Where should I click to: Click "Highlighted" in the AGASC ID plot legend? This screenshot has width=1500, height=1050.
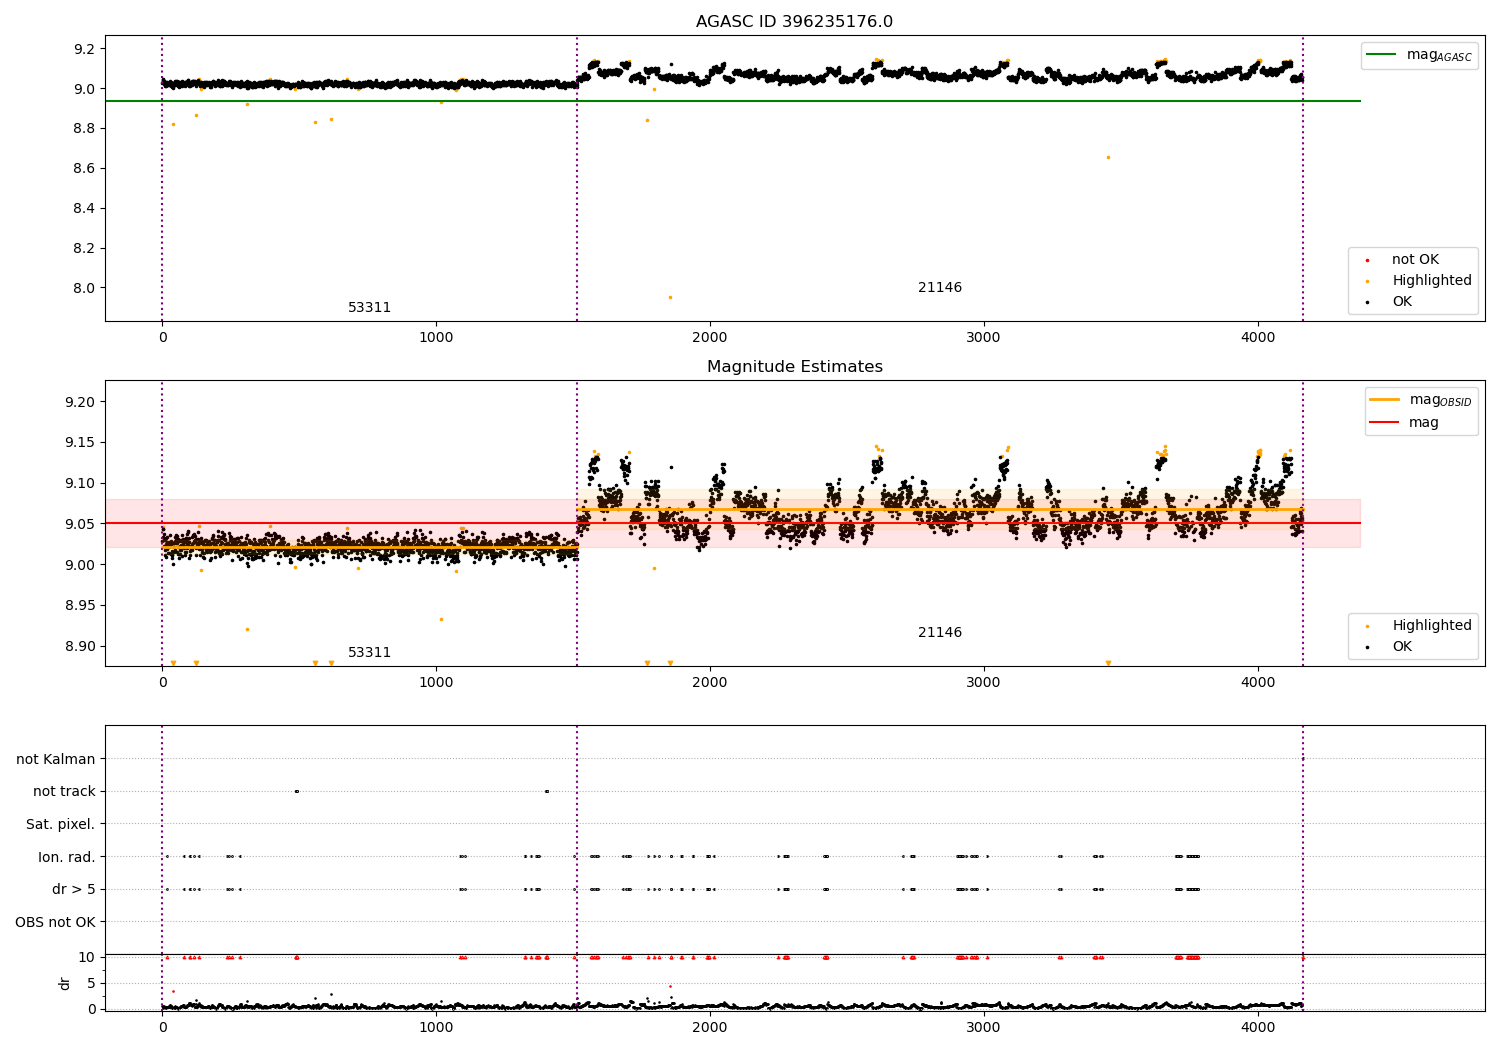[x=1432, y=281]
